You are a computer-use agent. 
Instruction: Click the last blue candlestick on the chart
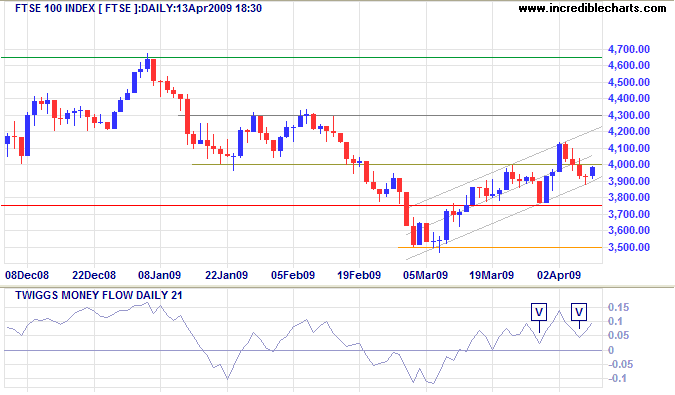click(x=593, y=172)
